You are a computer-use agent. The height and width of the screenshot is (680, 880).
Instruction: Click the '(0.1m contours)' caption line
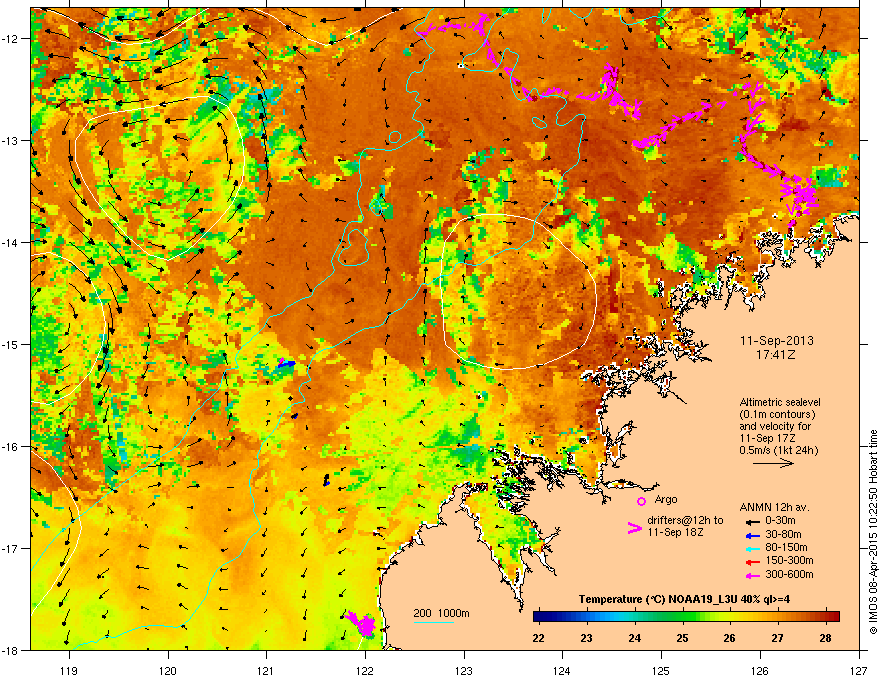777,414
